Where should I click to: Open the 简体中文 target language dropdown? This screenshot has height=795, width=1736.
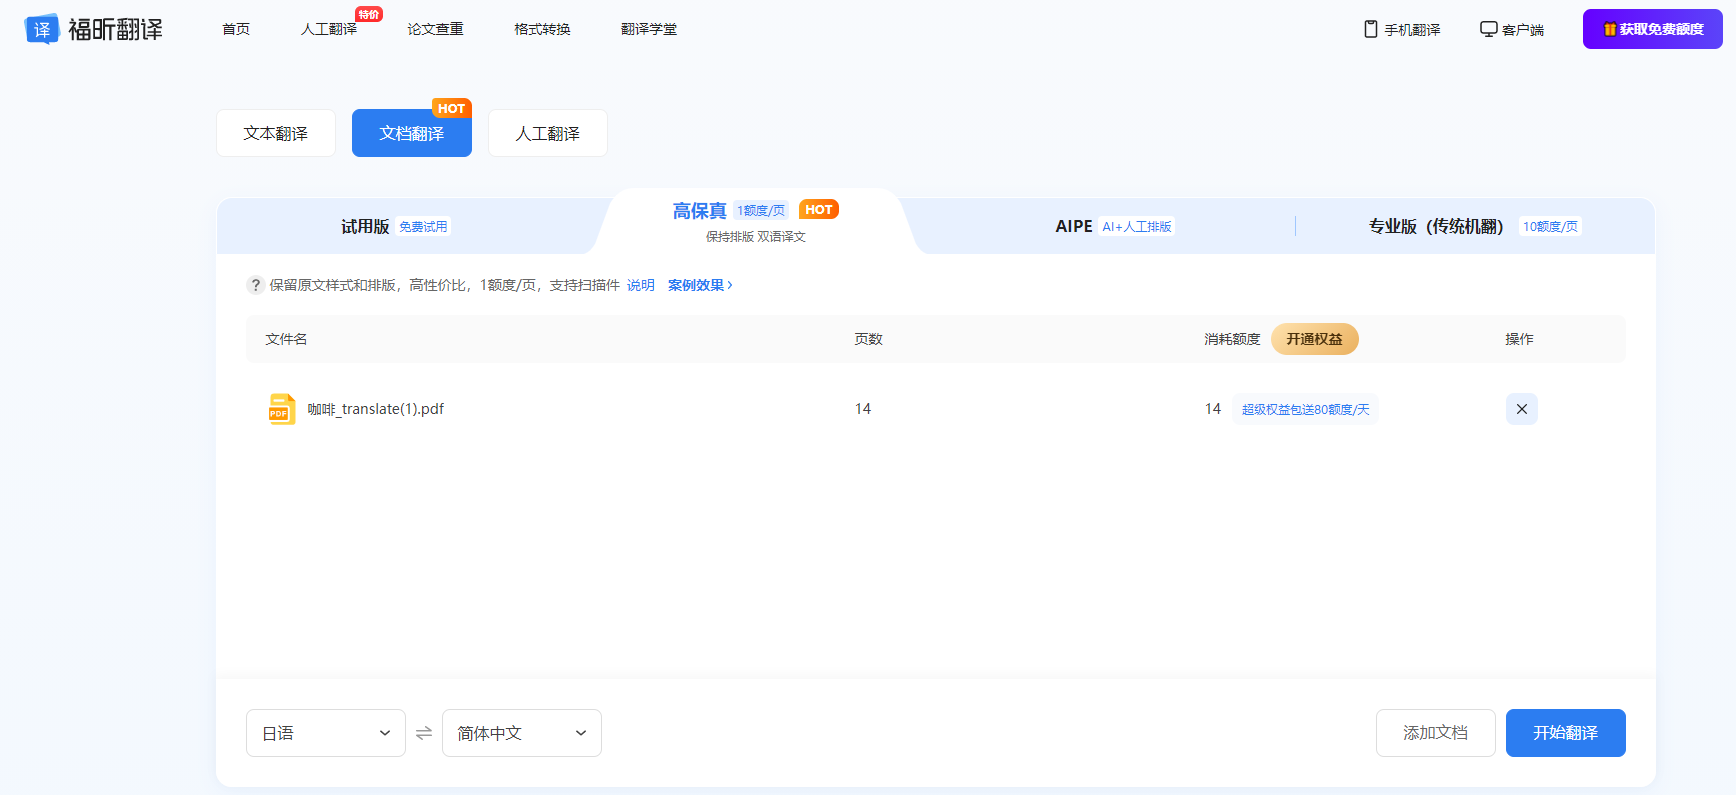pos(522,733)
